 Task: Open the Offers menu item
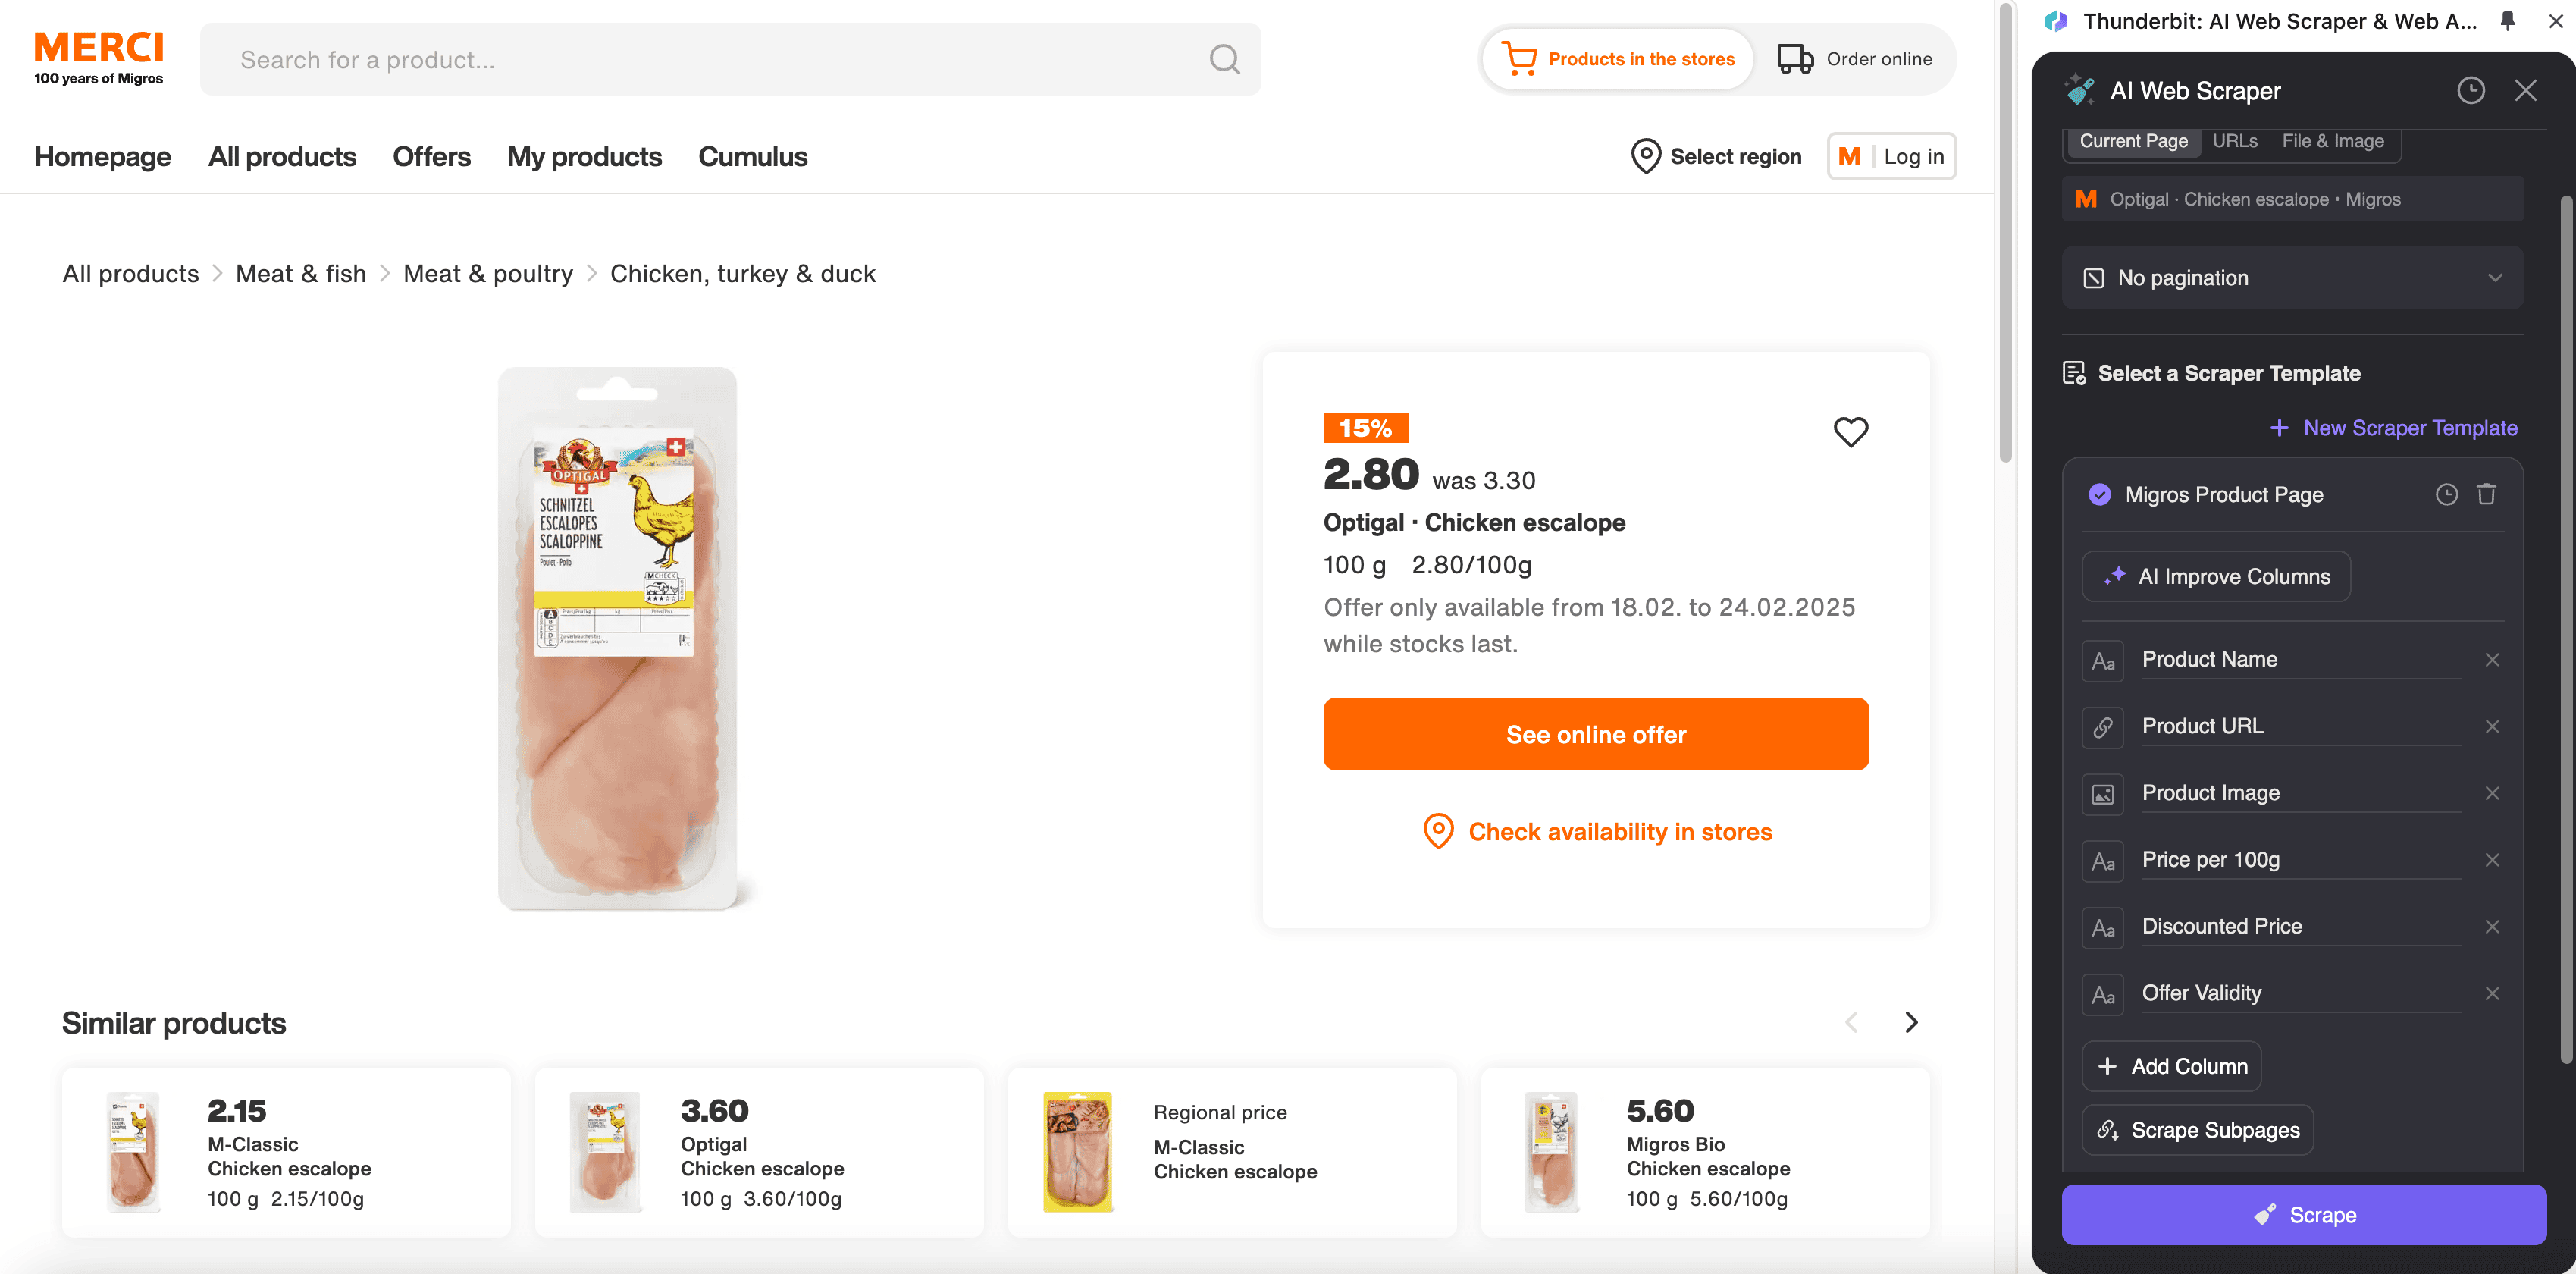click(x=431, y=157)
